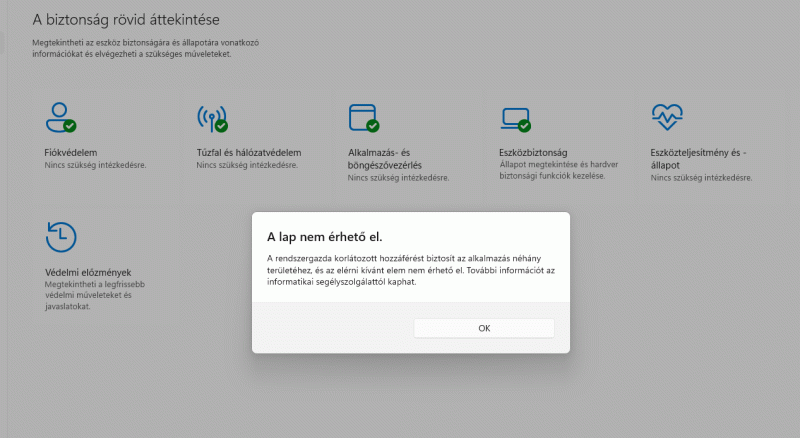Open Fiókvédelem account protection icon
This screenshot has width=800, height=438.
[x=61, y=117]
